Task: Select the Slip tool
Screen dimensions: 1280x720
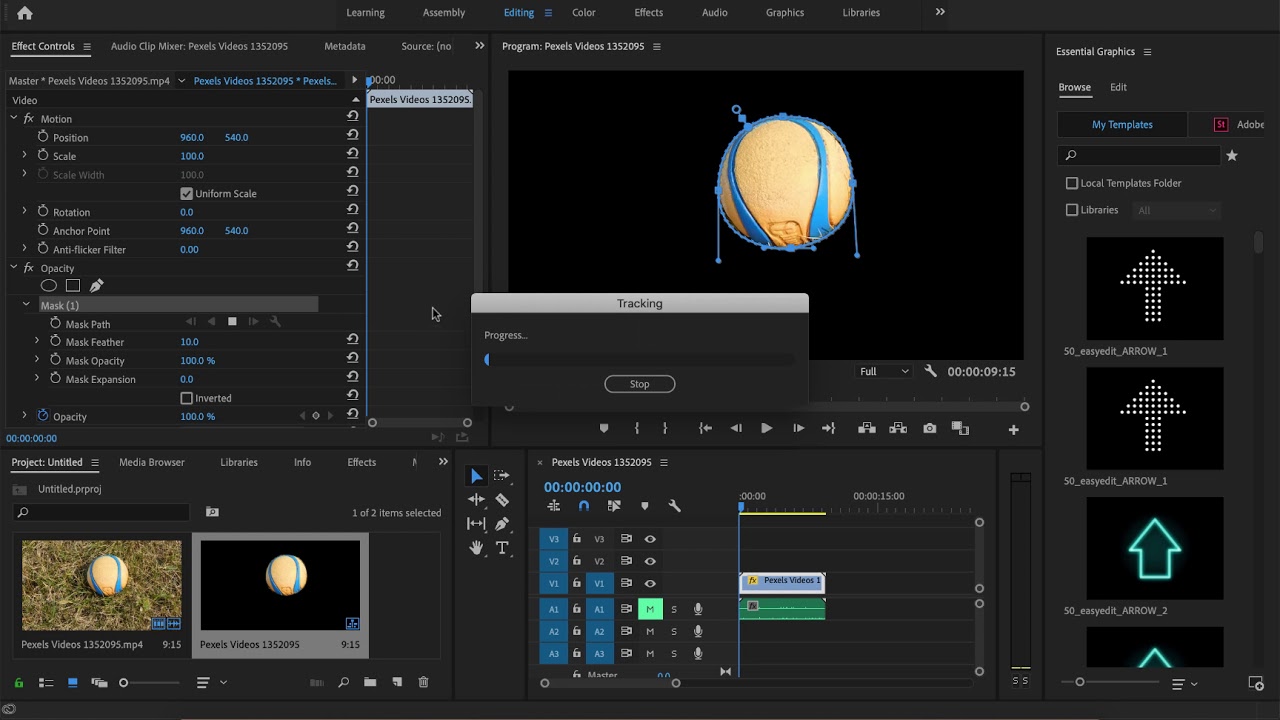Action: click(477, 524)
